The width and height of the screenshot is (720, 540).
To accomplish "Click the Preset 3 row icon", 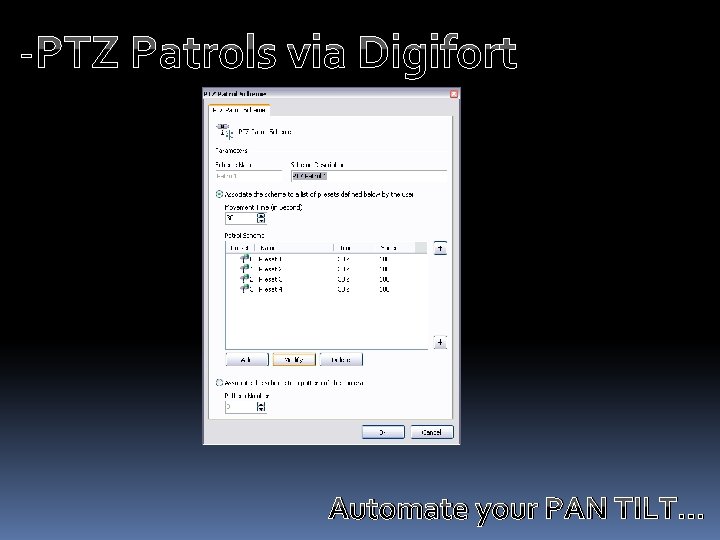I will point(245,279).
